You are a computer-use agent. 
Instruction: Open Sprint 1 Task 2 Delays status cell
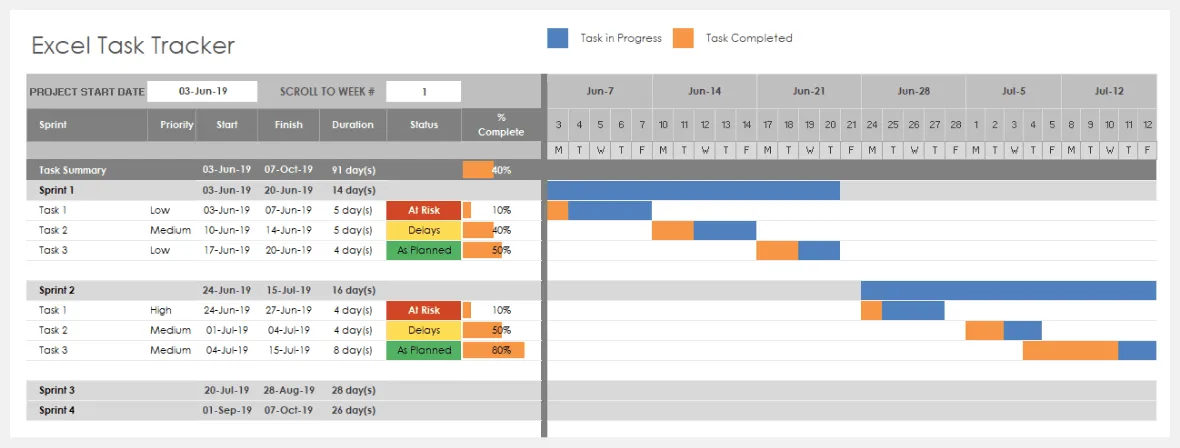[x=424, y=230]
